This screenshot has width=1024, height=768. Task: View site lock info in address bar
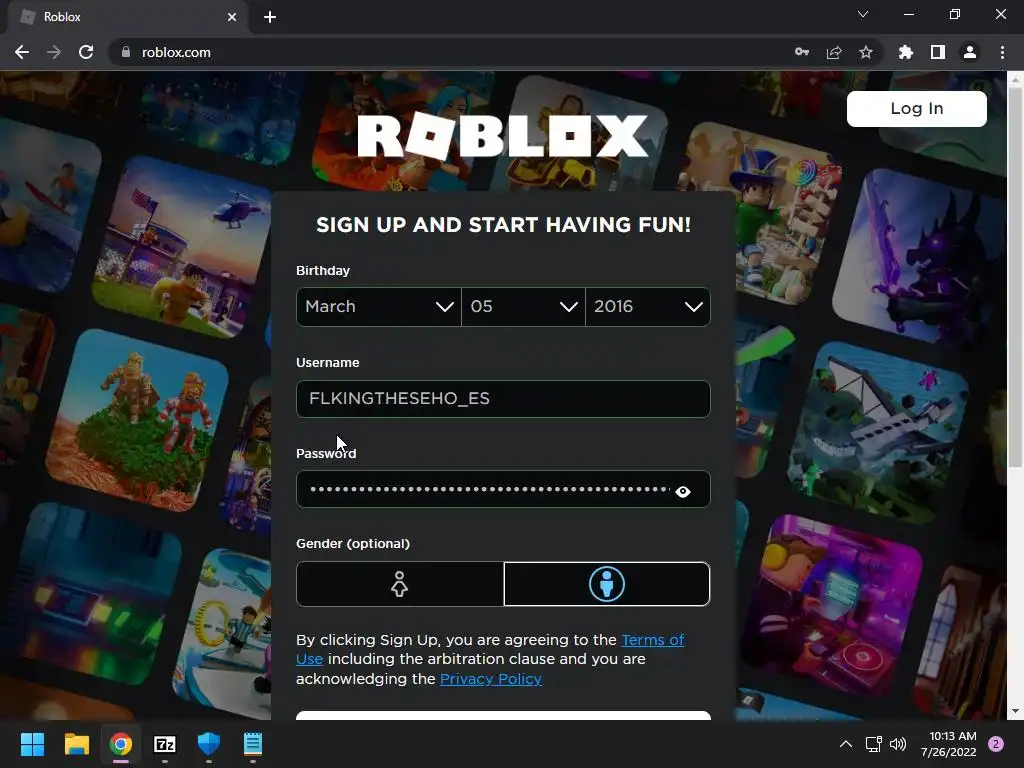(125, 52)
